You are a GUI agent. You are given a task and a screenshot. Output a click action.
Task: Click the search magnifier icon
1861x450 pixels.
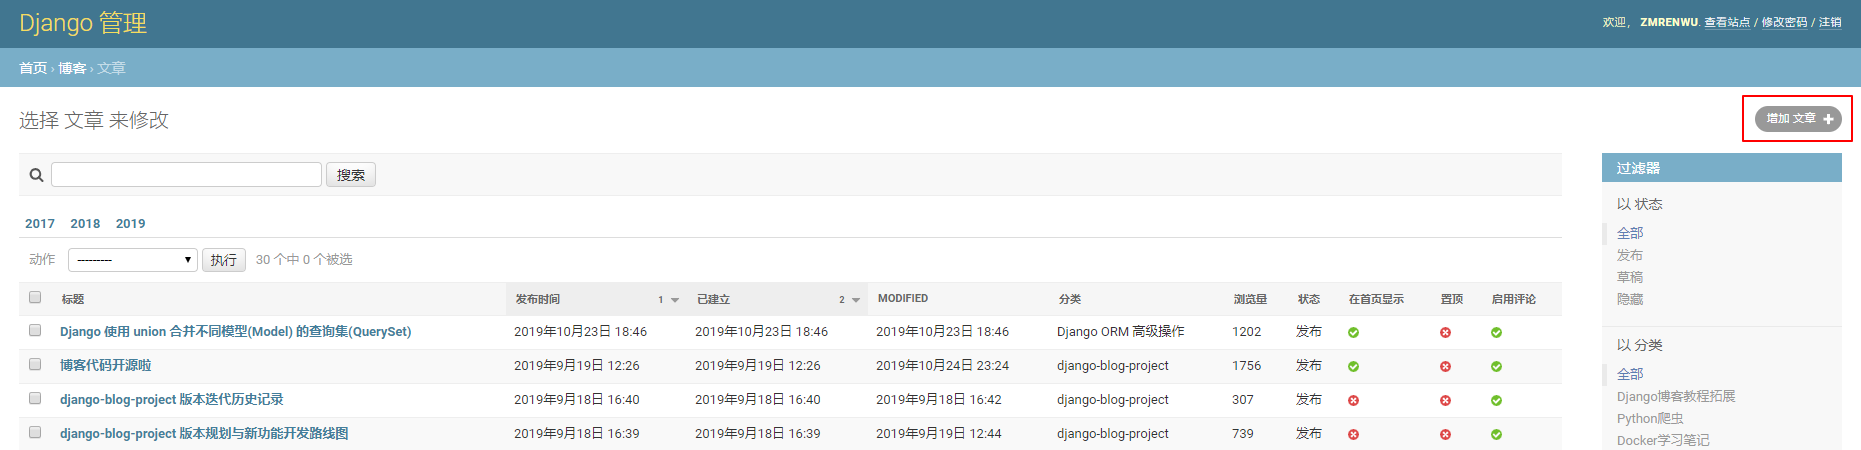[36, 175]
